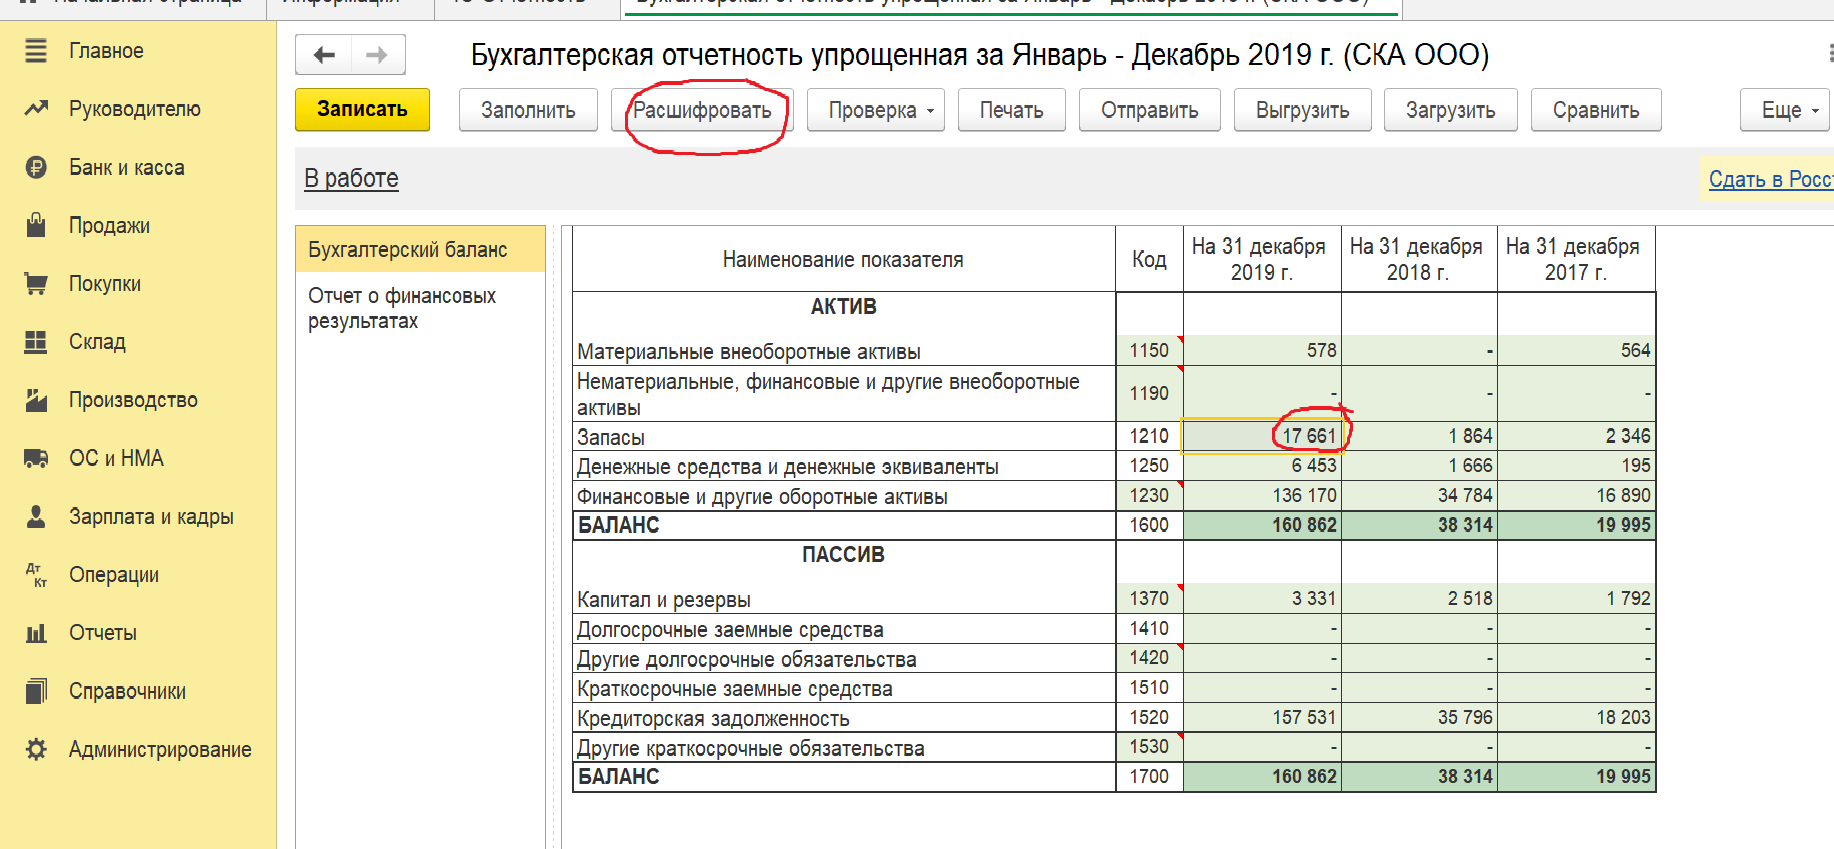
Task: Open Руководителю section via chart icon
Action: 36,108
